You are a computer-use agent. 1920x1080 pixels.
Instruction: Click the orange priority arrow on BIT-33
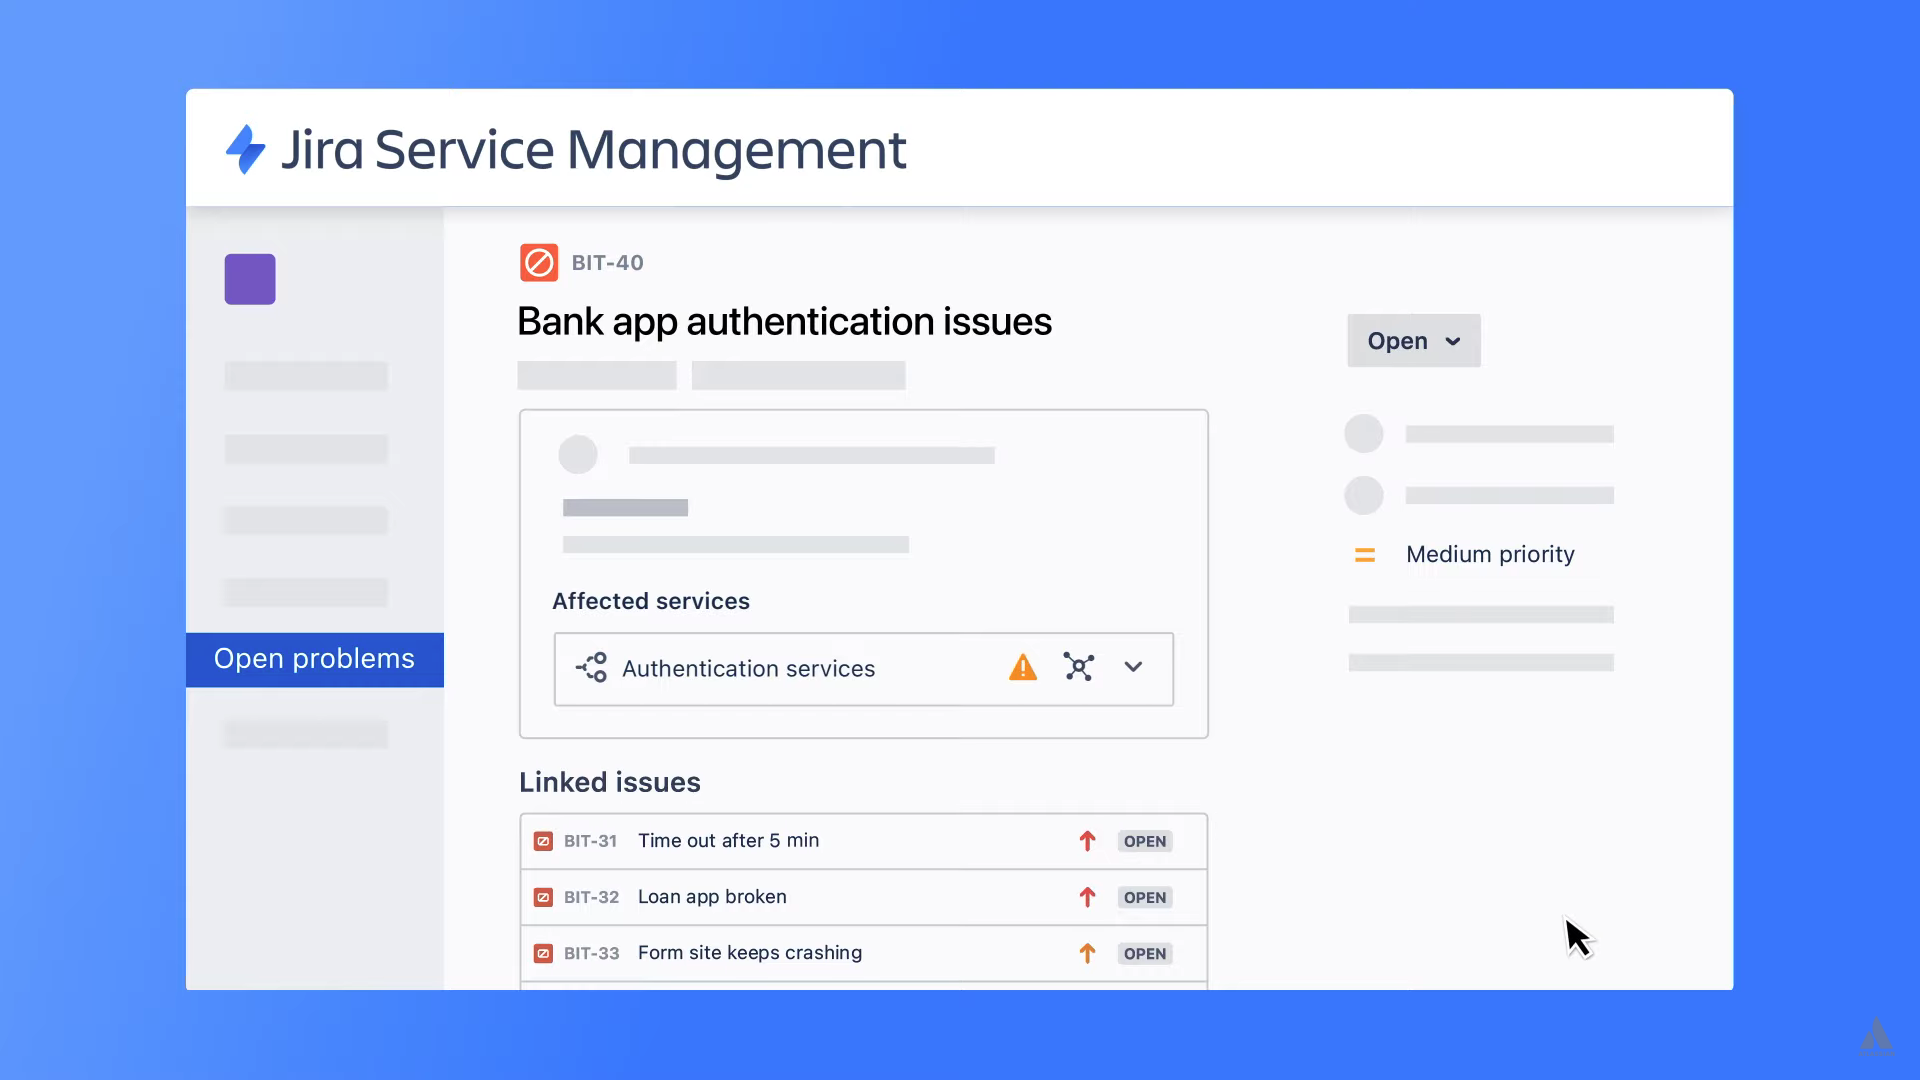[1088, 953]
